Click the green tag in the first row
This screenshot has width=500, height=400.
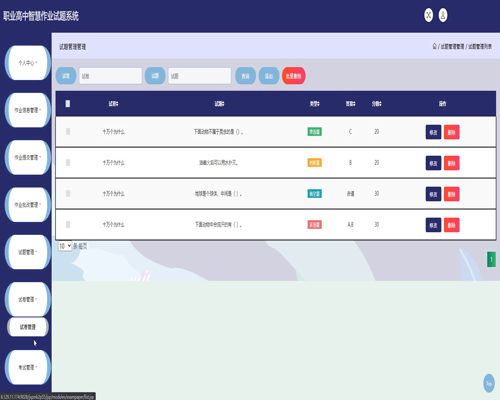pyautogui.click(x=314, y=132)
